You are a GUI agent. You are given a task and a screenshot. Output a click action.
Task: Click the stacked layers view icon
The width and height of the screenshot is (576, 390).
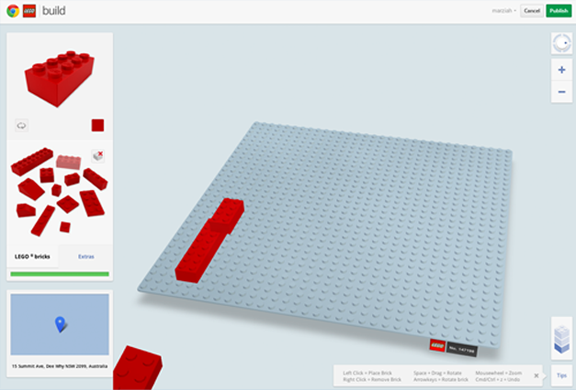[x=562, y=339]
